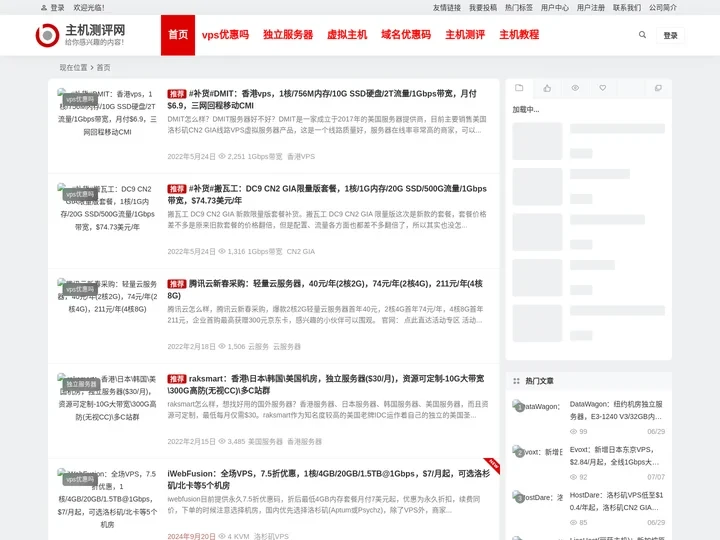Click the 搬瓦工 article thumbnail

point(107,208)
